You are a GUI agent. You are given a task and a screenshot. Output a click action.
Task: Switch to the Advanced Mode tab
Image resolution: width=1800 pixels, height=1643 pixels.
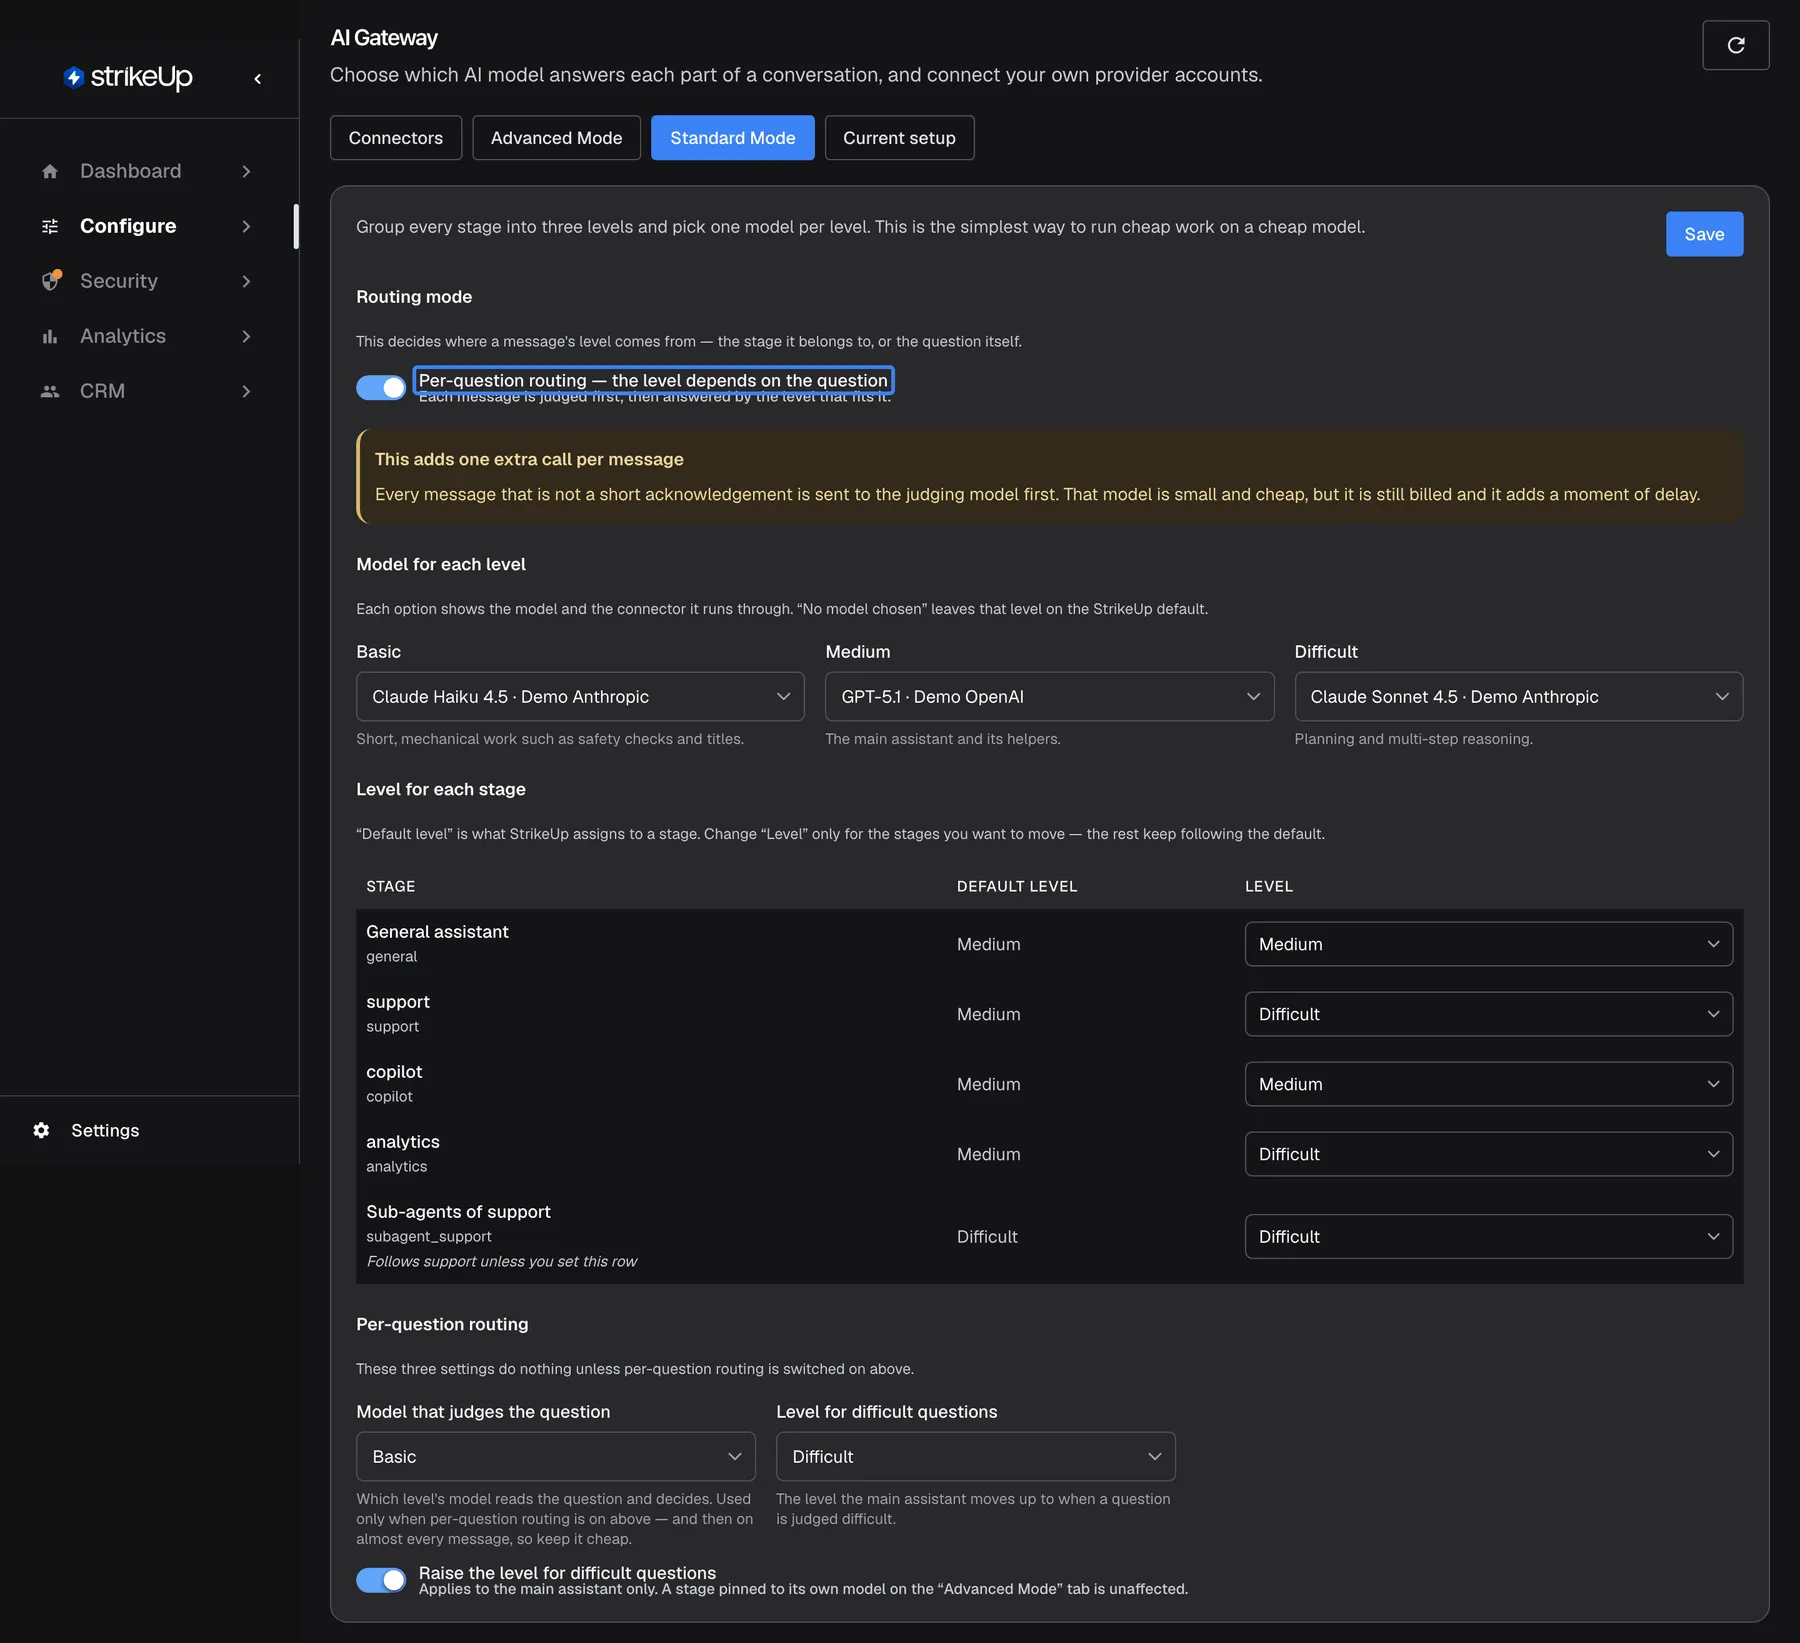click(556, 138)
